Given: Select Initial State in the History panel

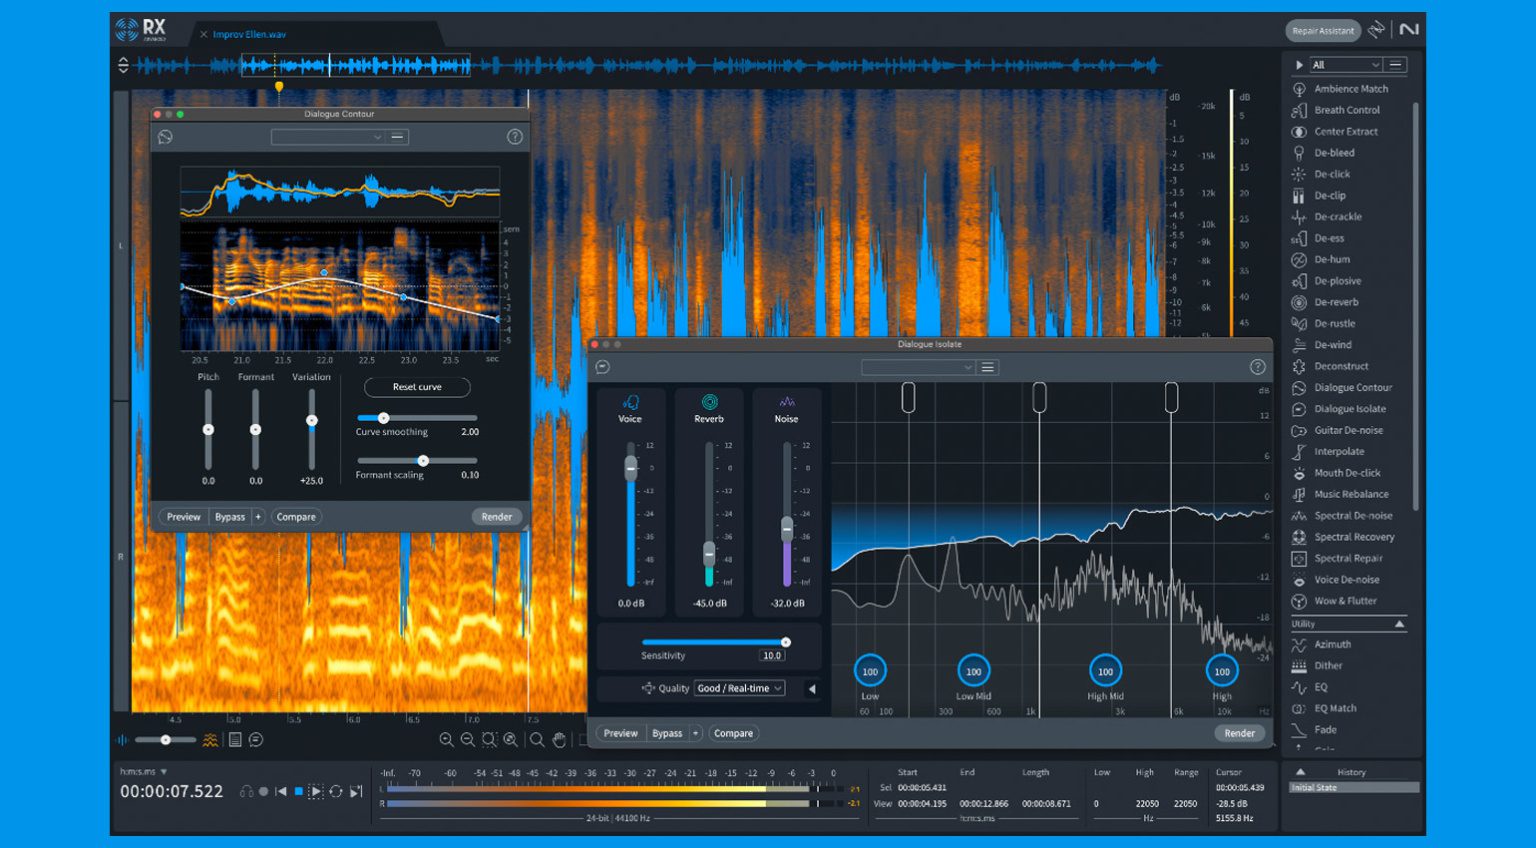Looking at the screenshot, I should coord(1352,787).
